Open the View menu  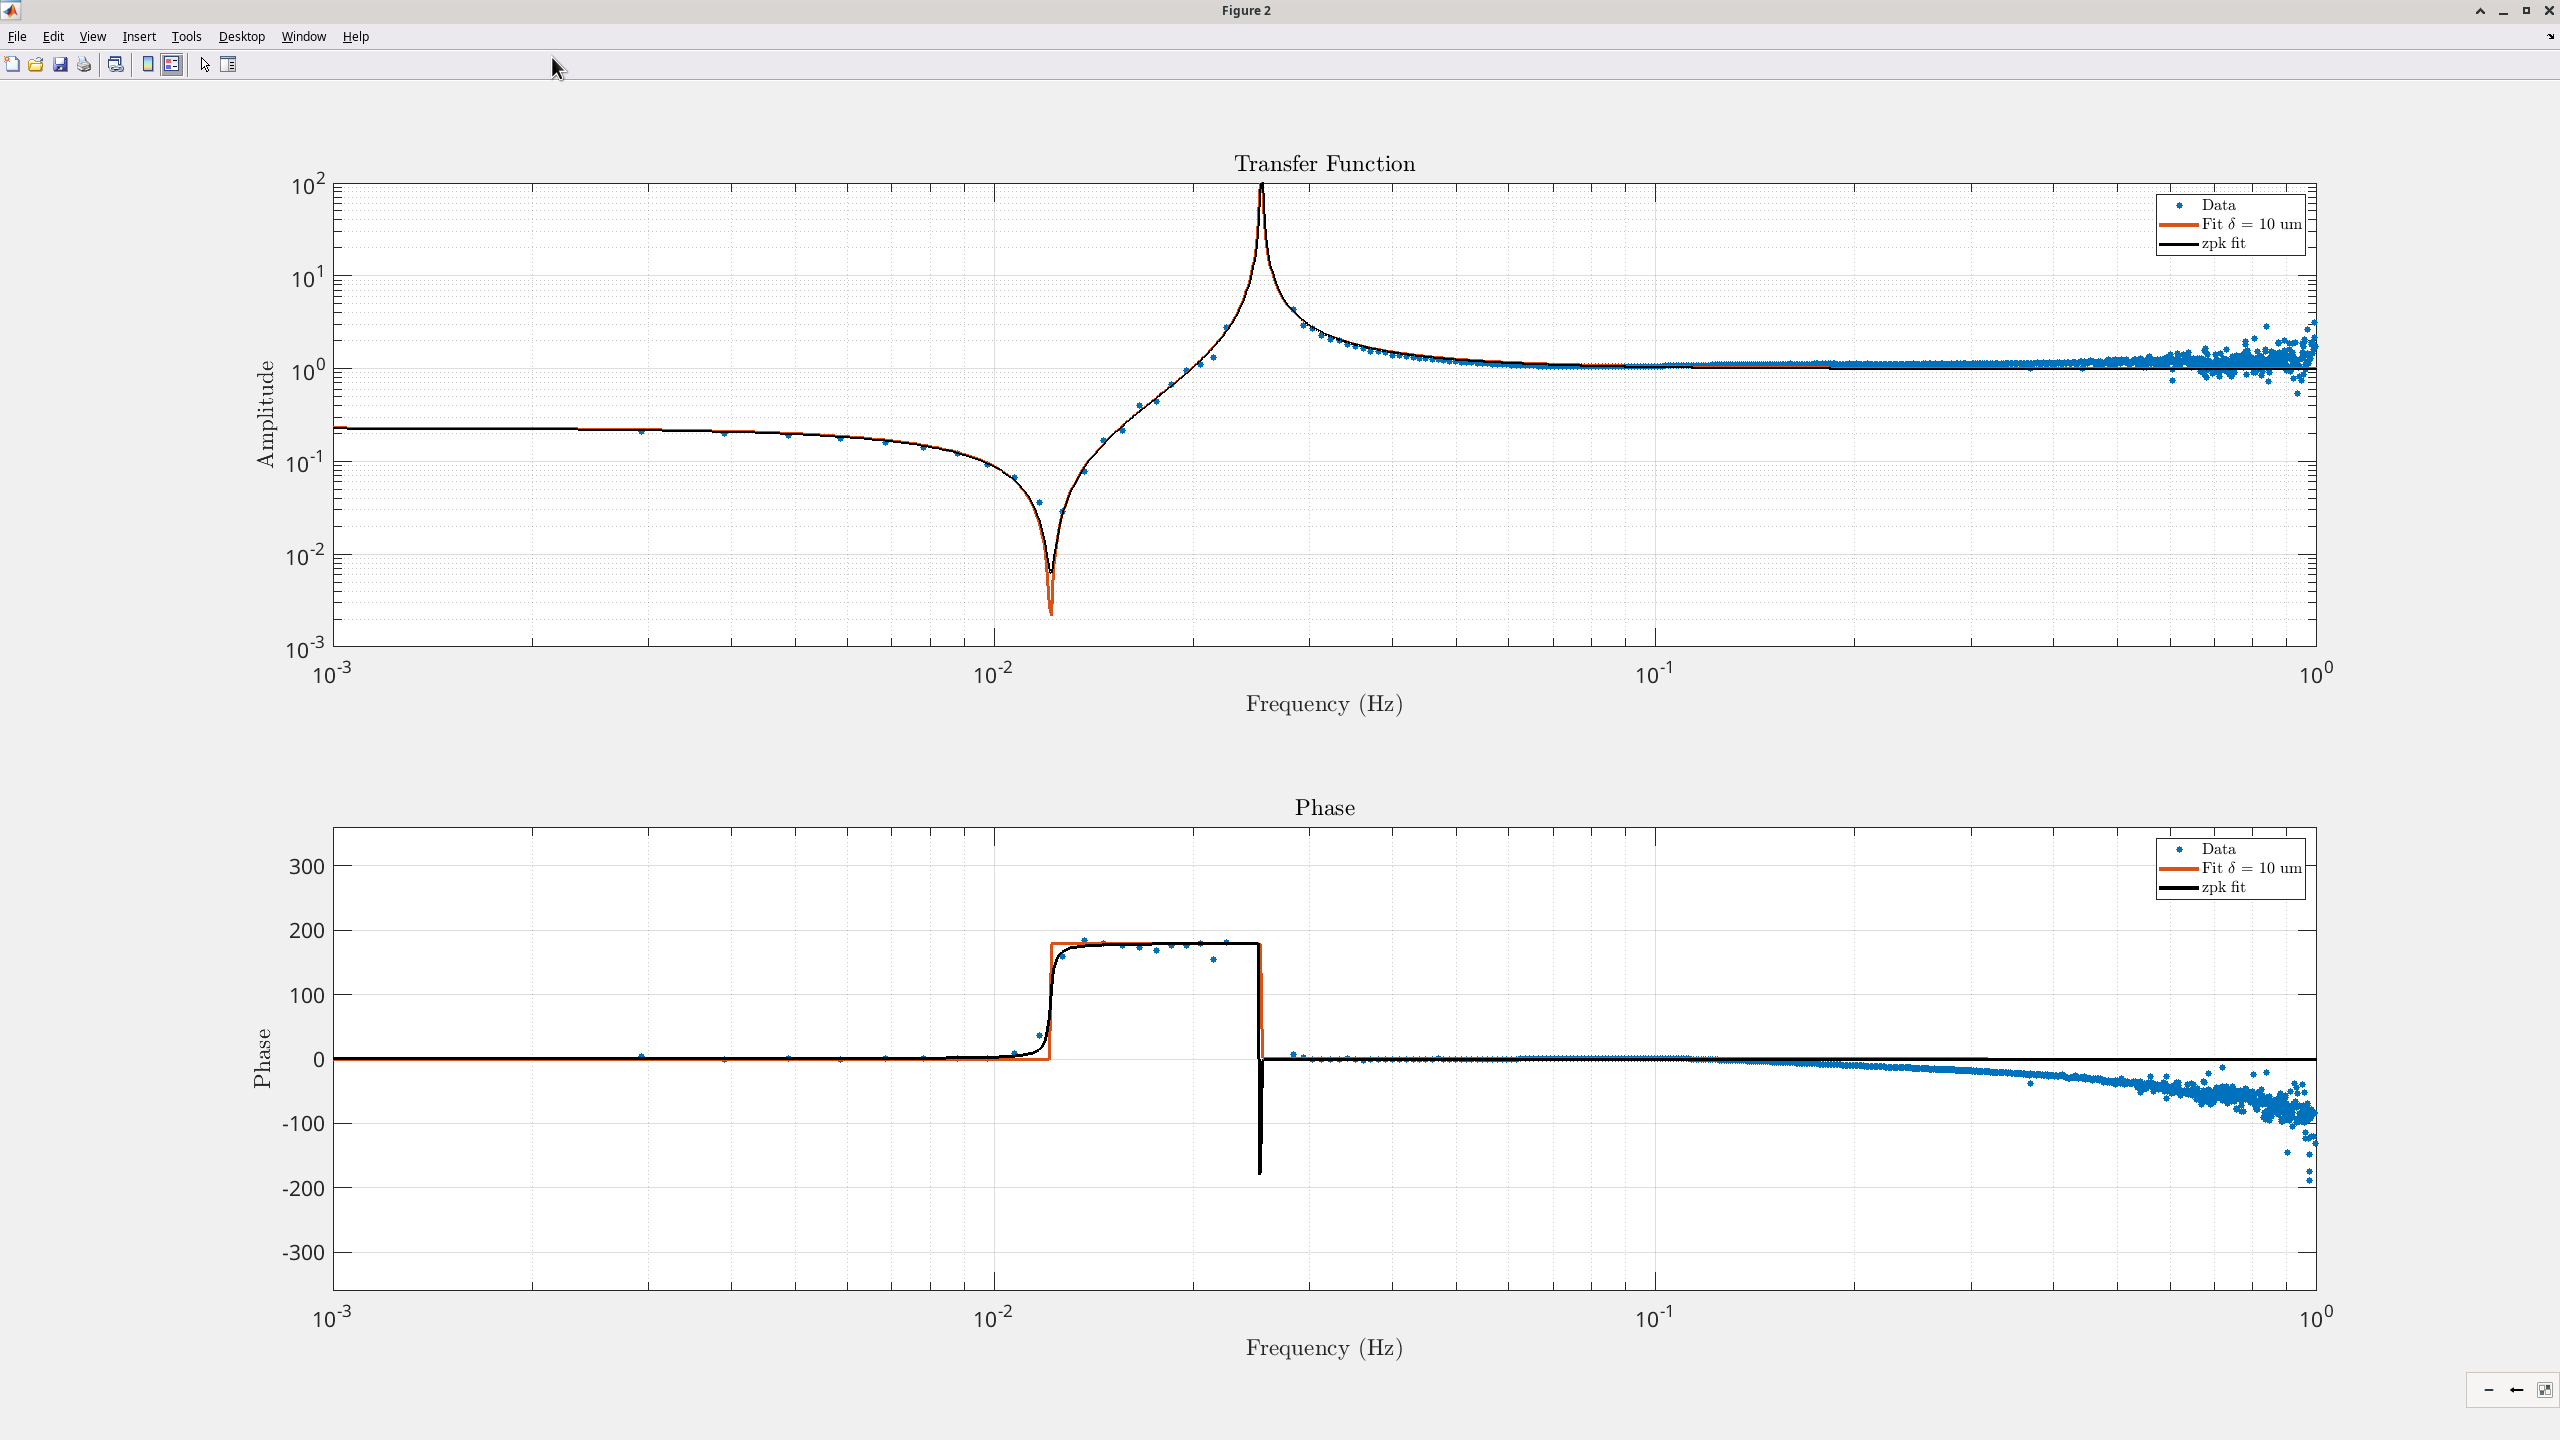(93, 37)
